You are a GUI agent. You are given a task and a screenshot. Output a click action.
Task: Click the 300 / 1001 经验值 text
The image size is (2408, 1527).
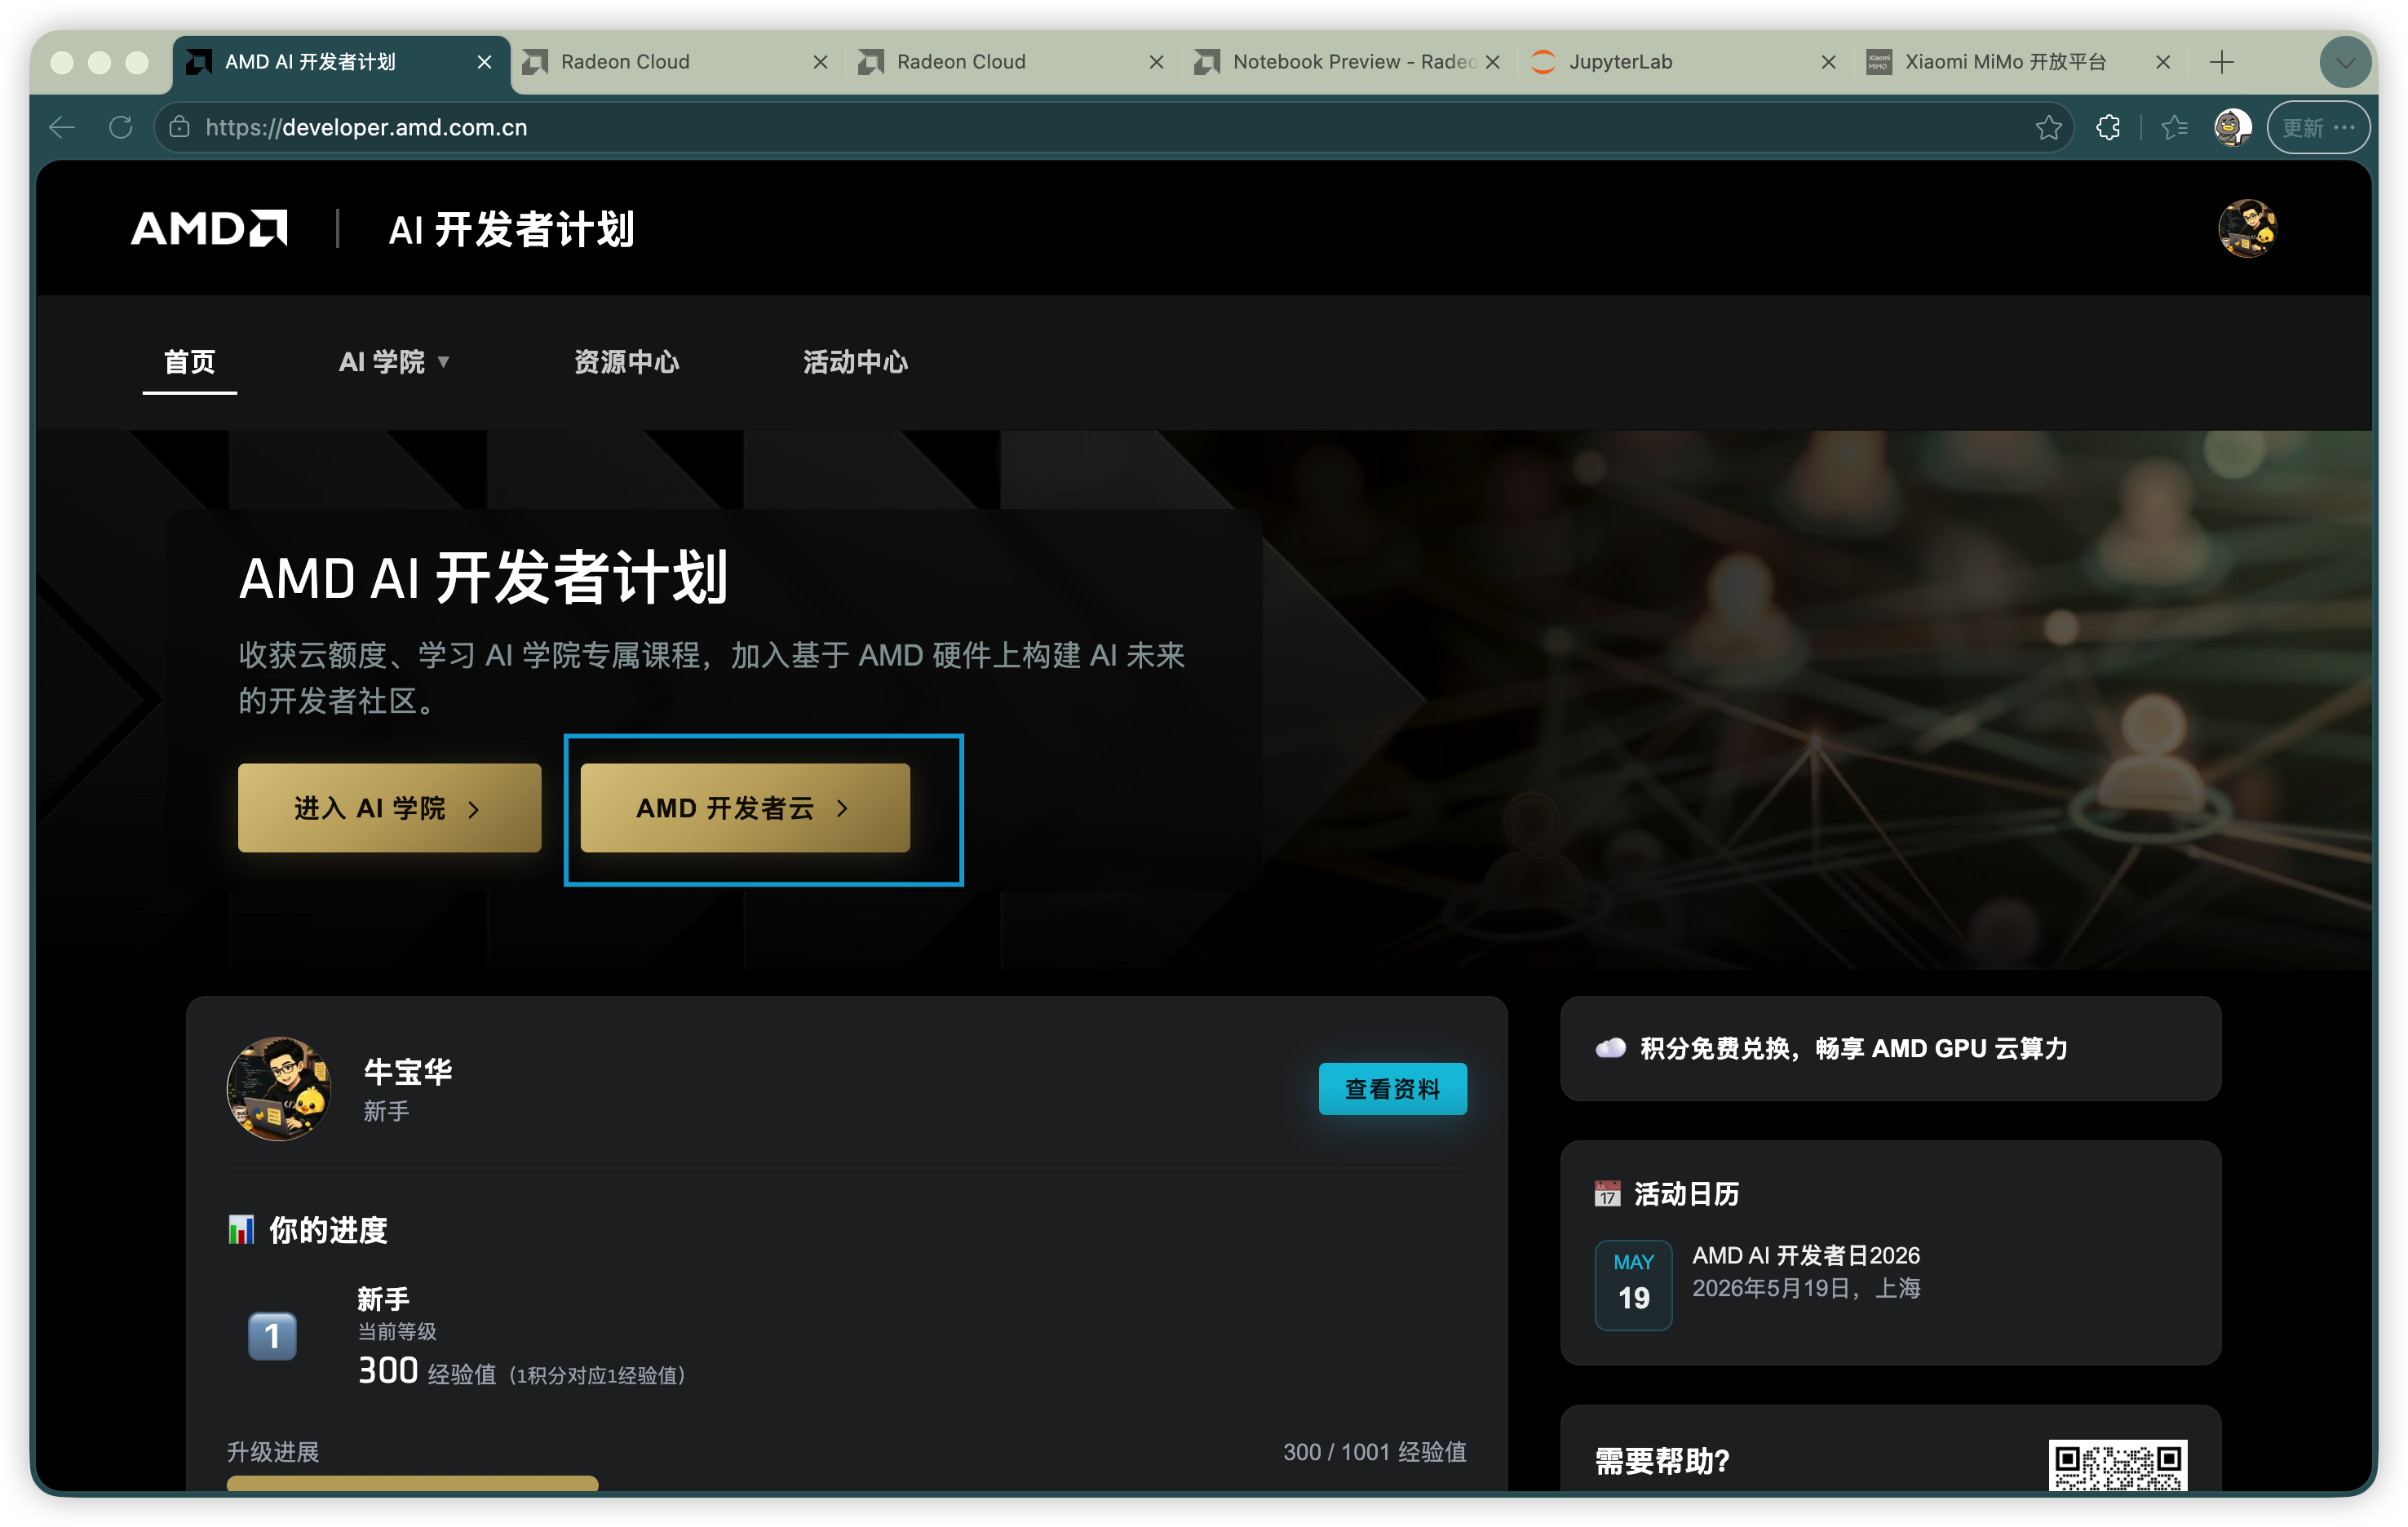(1374, 1452)
